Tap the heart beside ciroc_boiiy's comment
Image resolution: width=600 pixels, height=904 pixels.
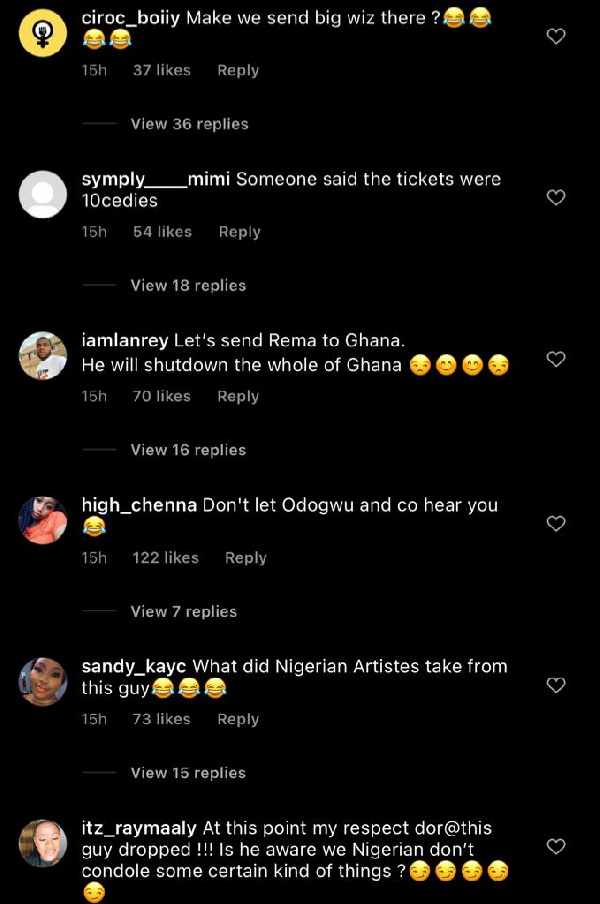click(x=556, y=36)
